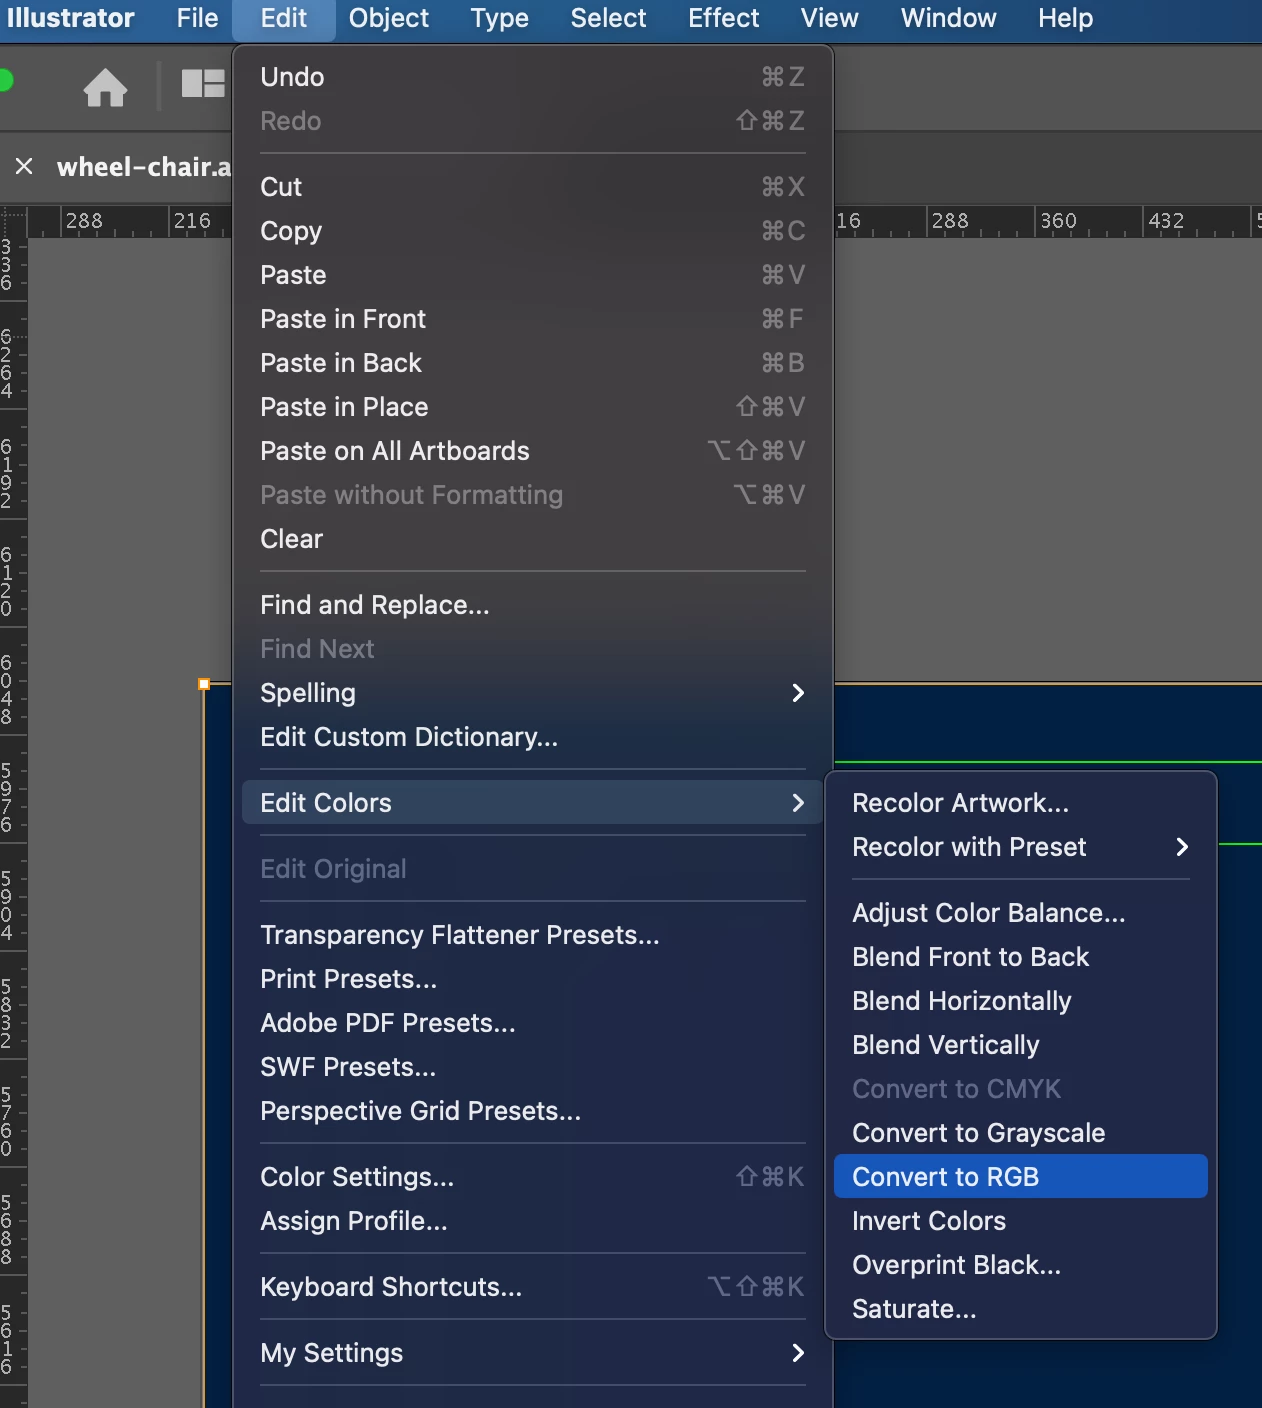Viewport: 1262px width, 1408px height.
Task: Choose Clear from Edit menu
Action: [532, 539]
